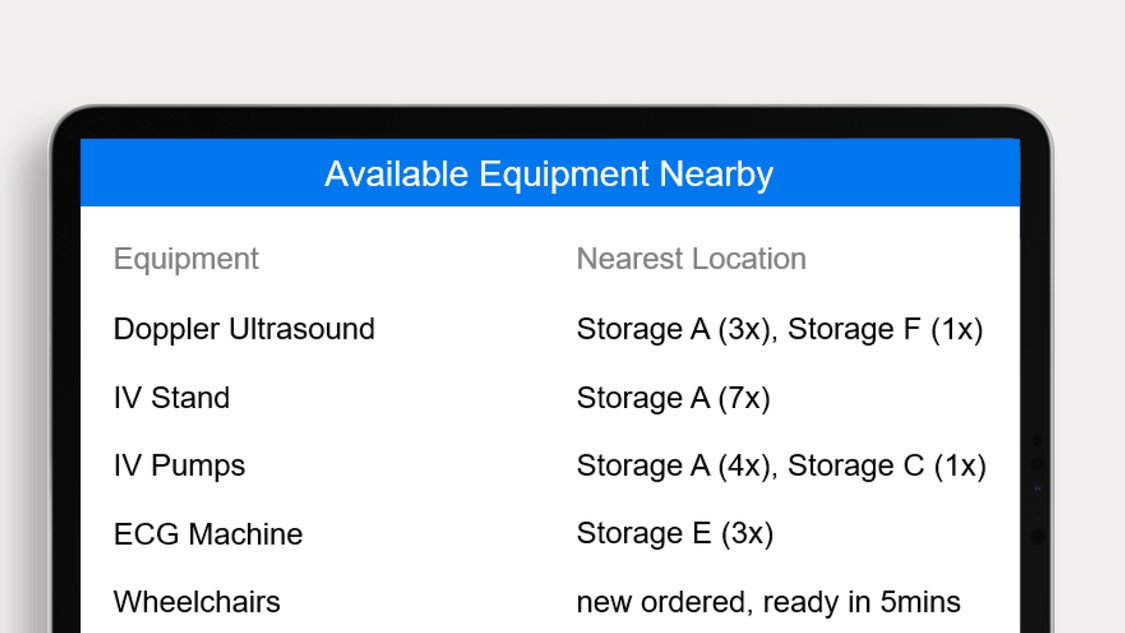The image size is (1125, 633).
Task: Tap the word Machine in ECG row
Action: pos(245,534)
